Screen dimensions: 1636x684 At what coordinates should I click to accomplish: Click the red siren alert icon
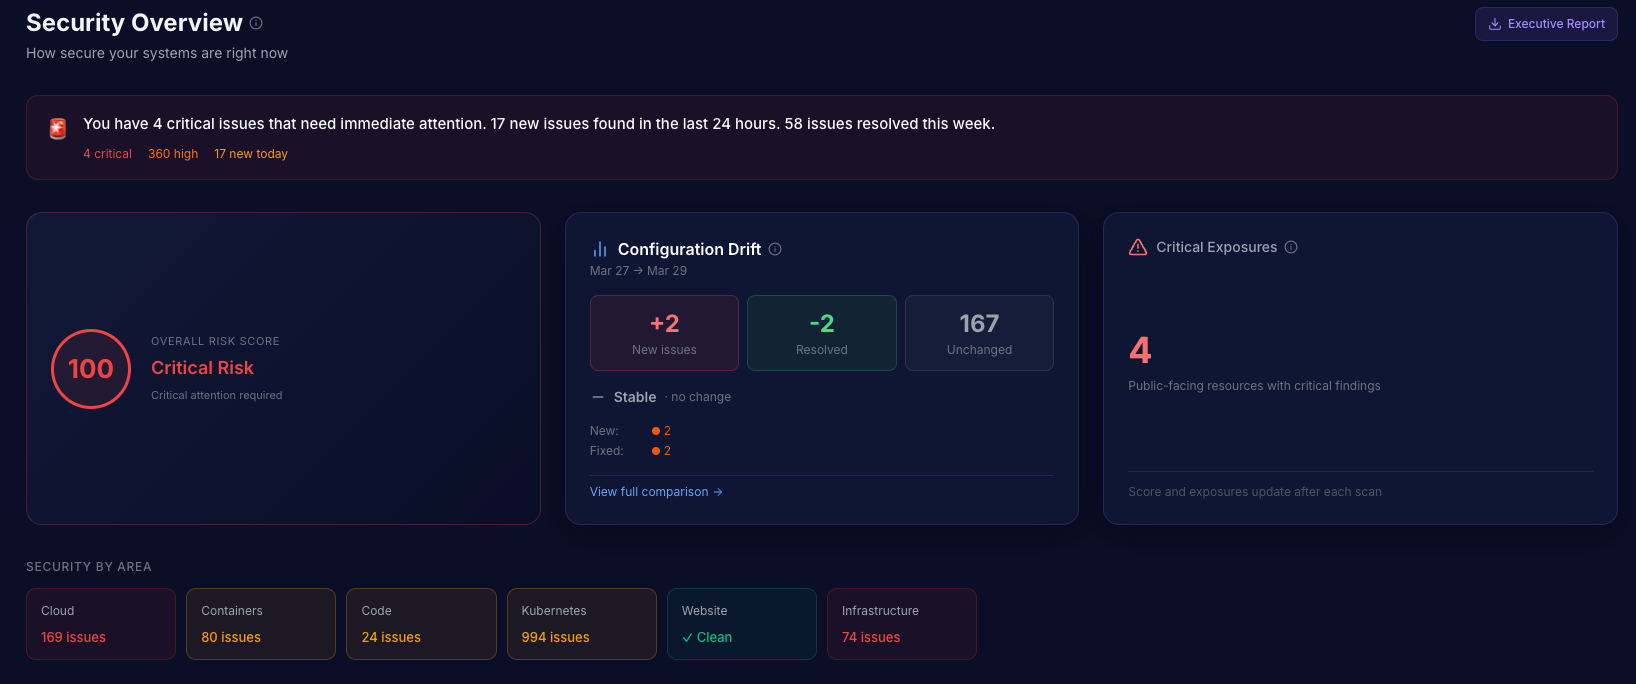58,128
